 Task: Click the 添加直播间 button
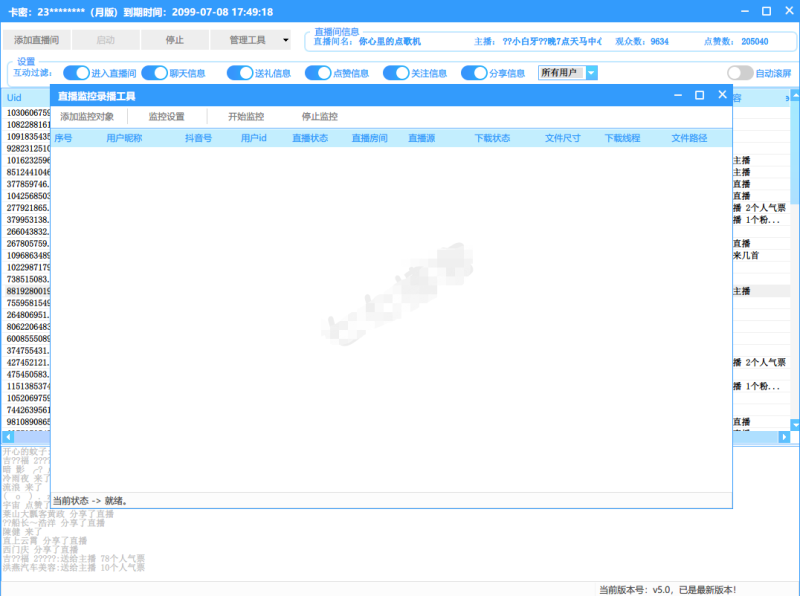point(37,41)
